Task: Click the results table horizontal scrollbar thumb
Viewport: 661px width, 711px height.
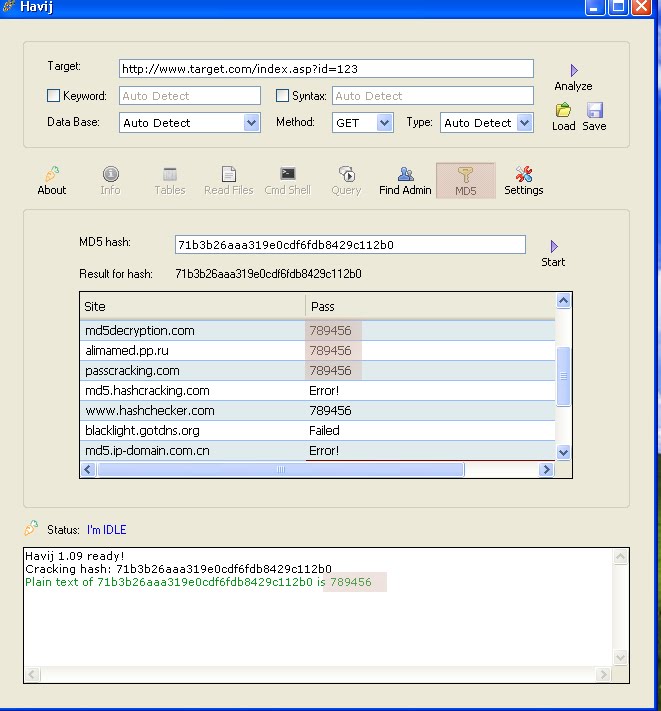Action: (x=281, y=469)
